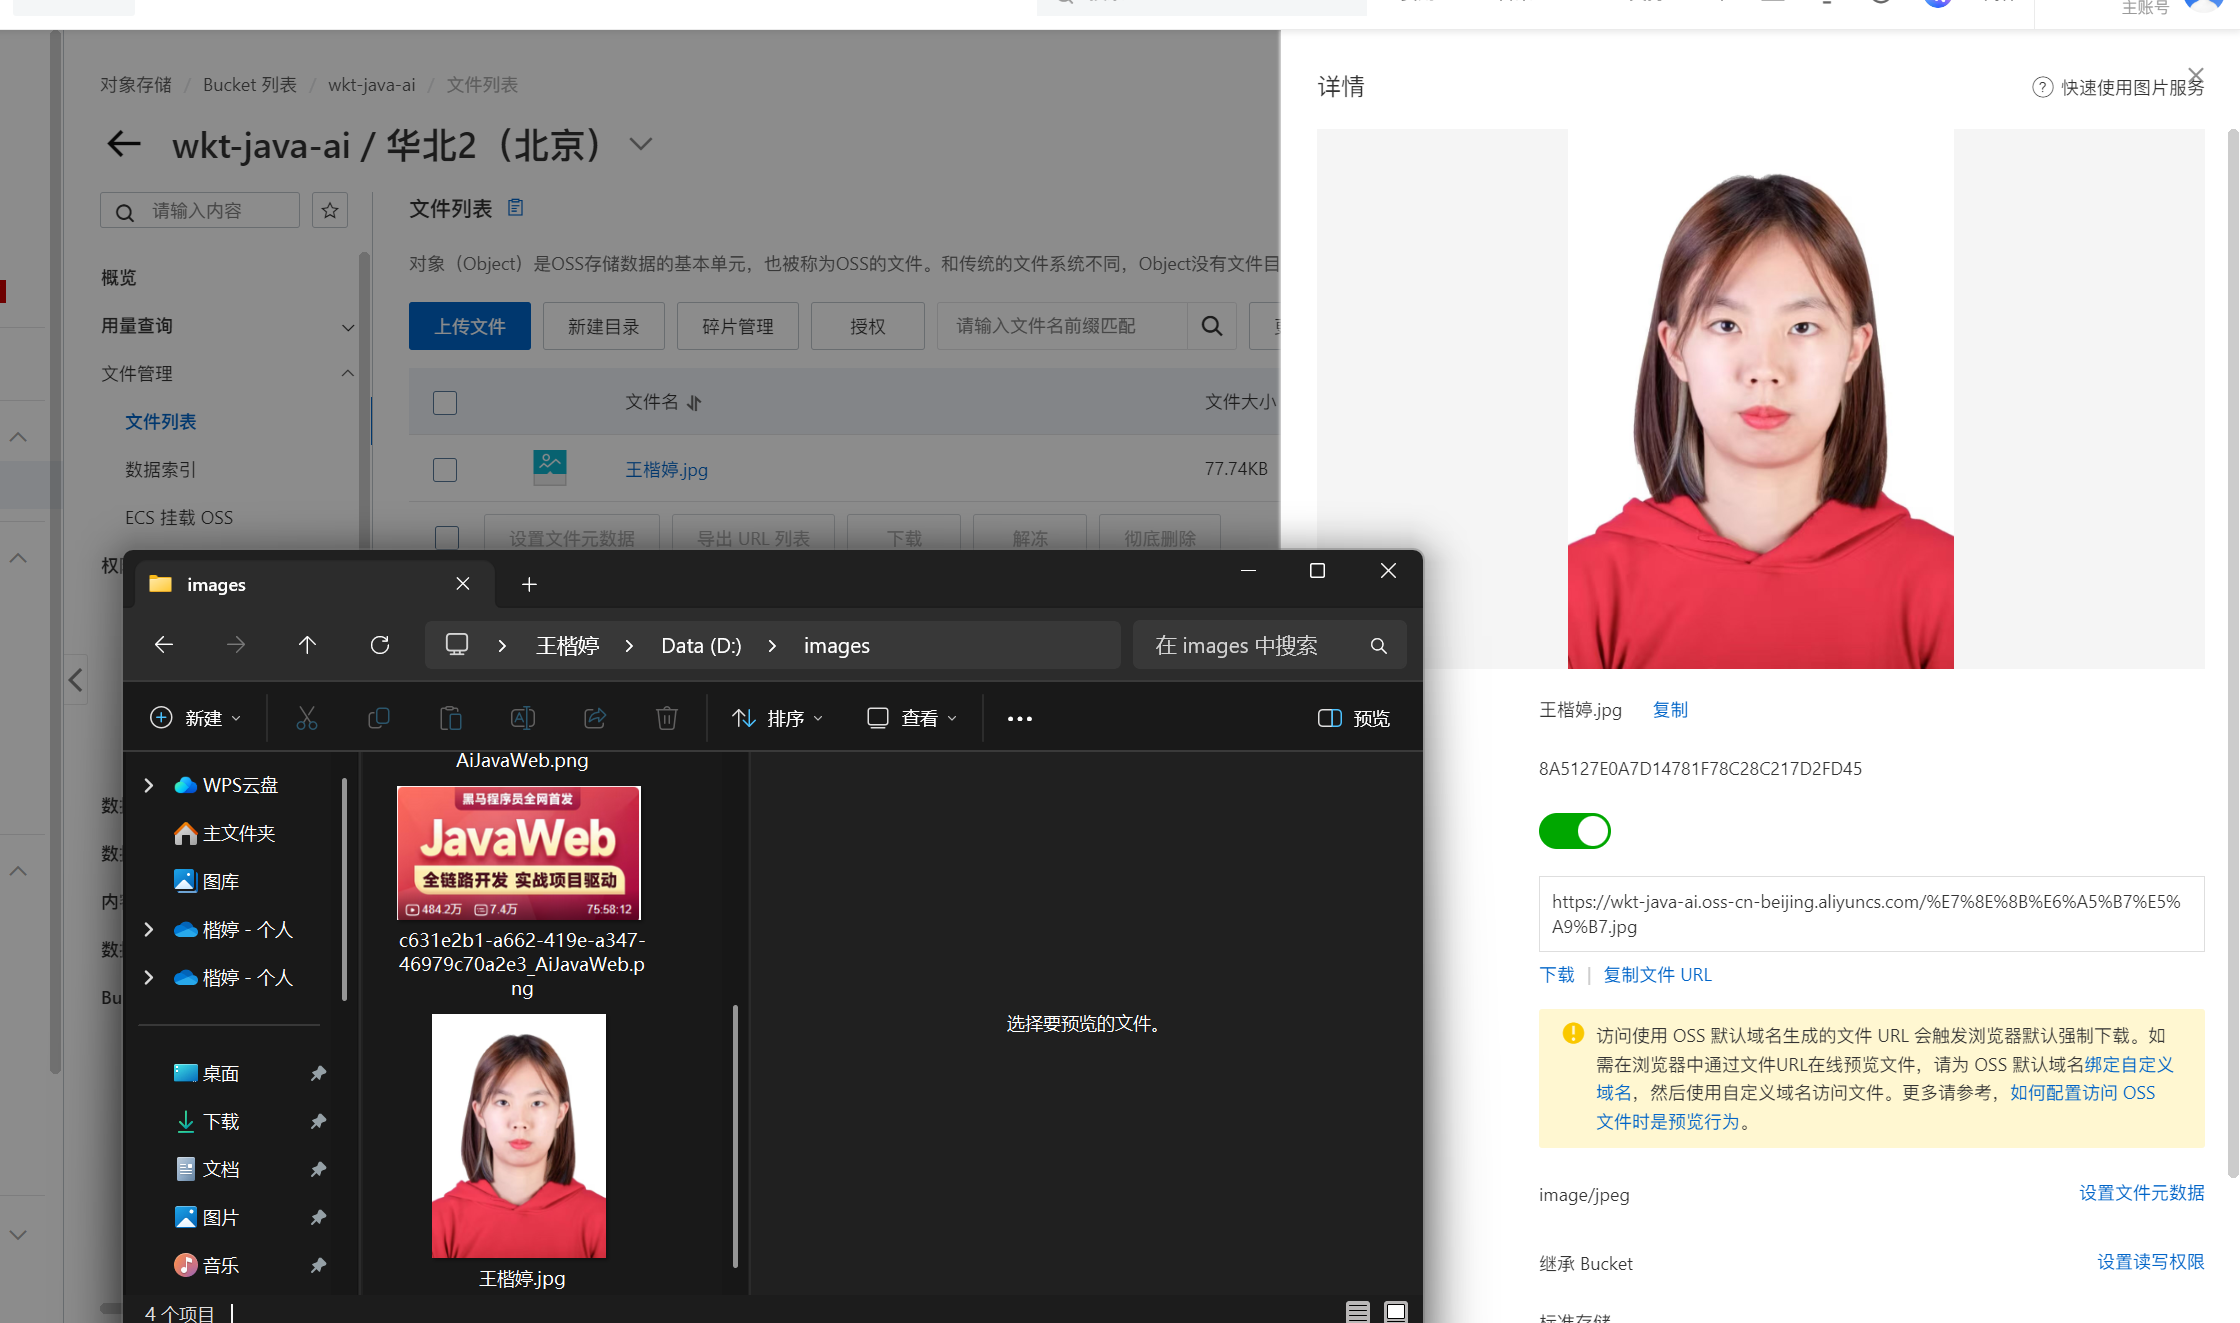
Task: Click the 上传文件 upload button
Action: pos(469,326)
